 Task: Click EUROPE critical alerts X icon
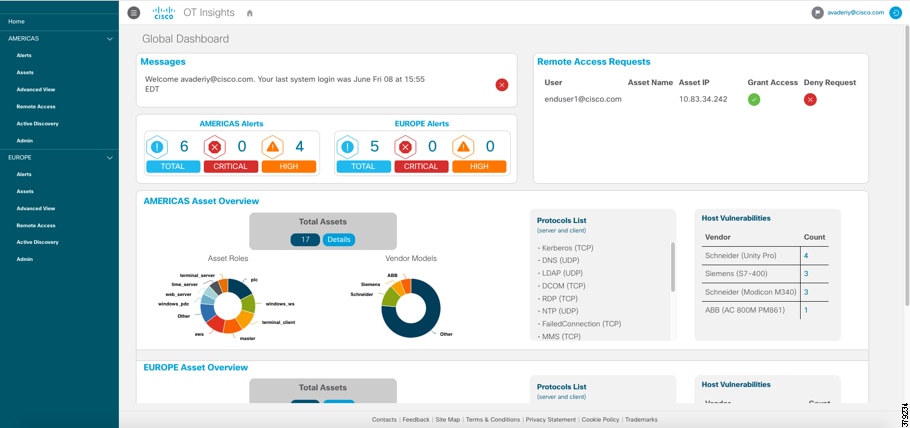pos(405,147)
